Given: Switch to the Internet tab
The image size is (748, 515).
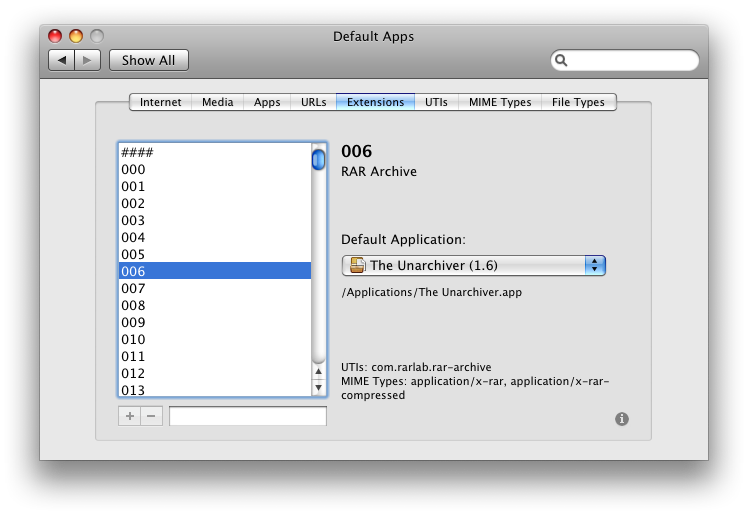Looking at the screenshot, I should (161, 102).
